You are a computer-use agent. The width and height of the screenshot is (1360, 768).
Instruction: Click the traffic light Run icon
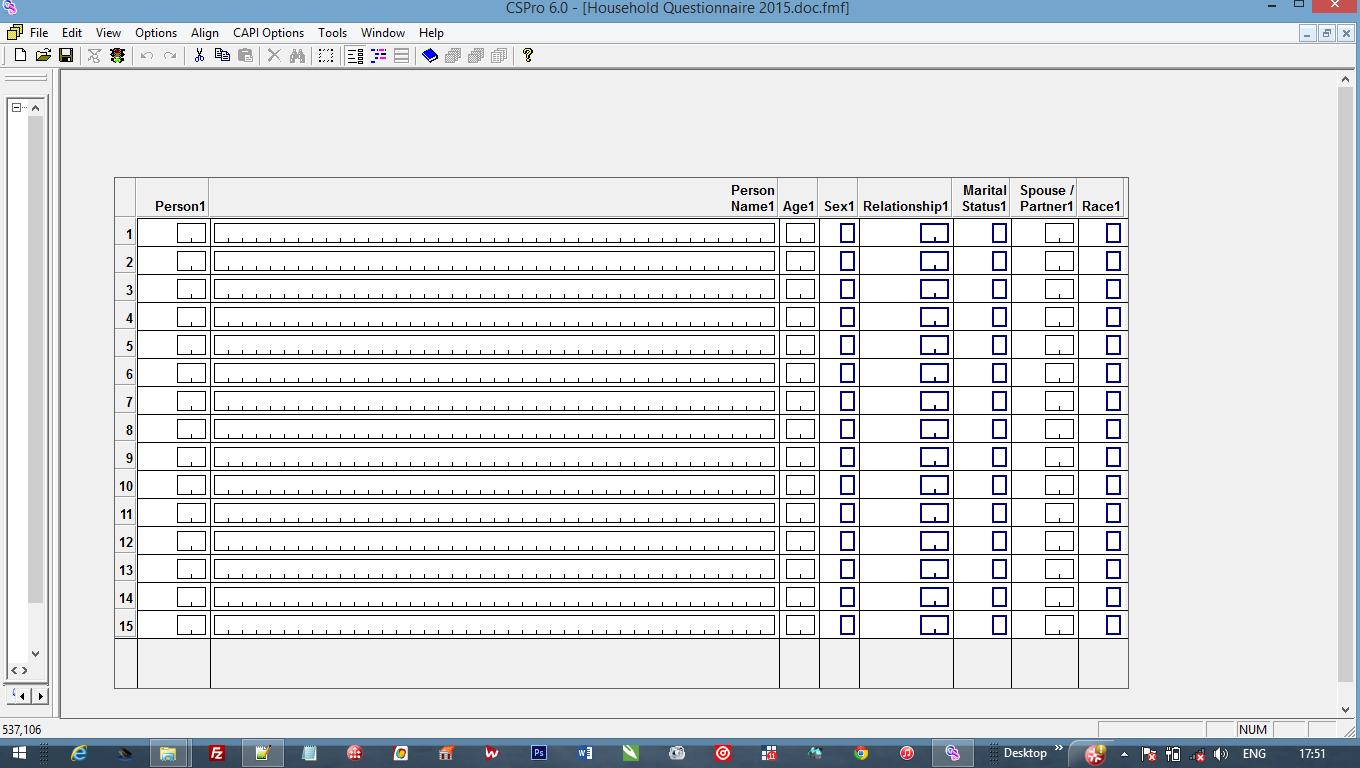tap(118, 55)
